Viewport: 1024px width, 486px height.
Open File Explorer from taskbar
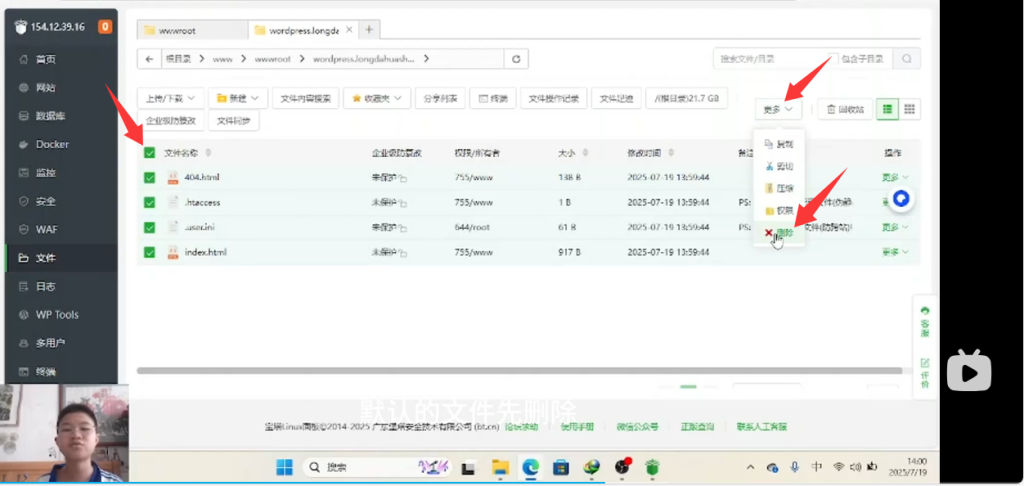click(x=500, y=467)
